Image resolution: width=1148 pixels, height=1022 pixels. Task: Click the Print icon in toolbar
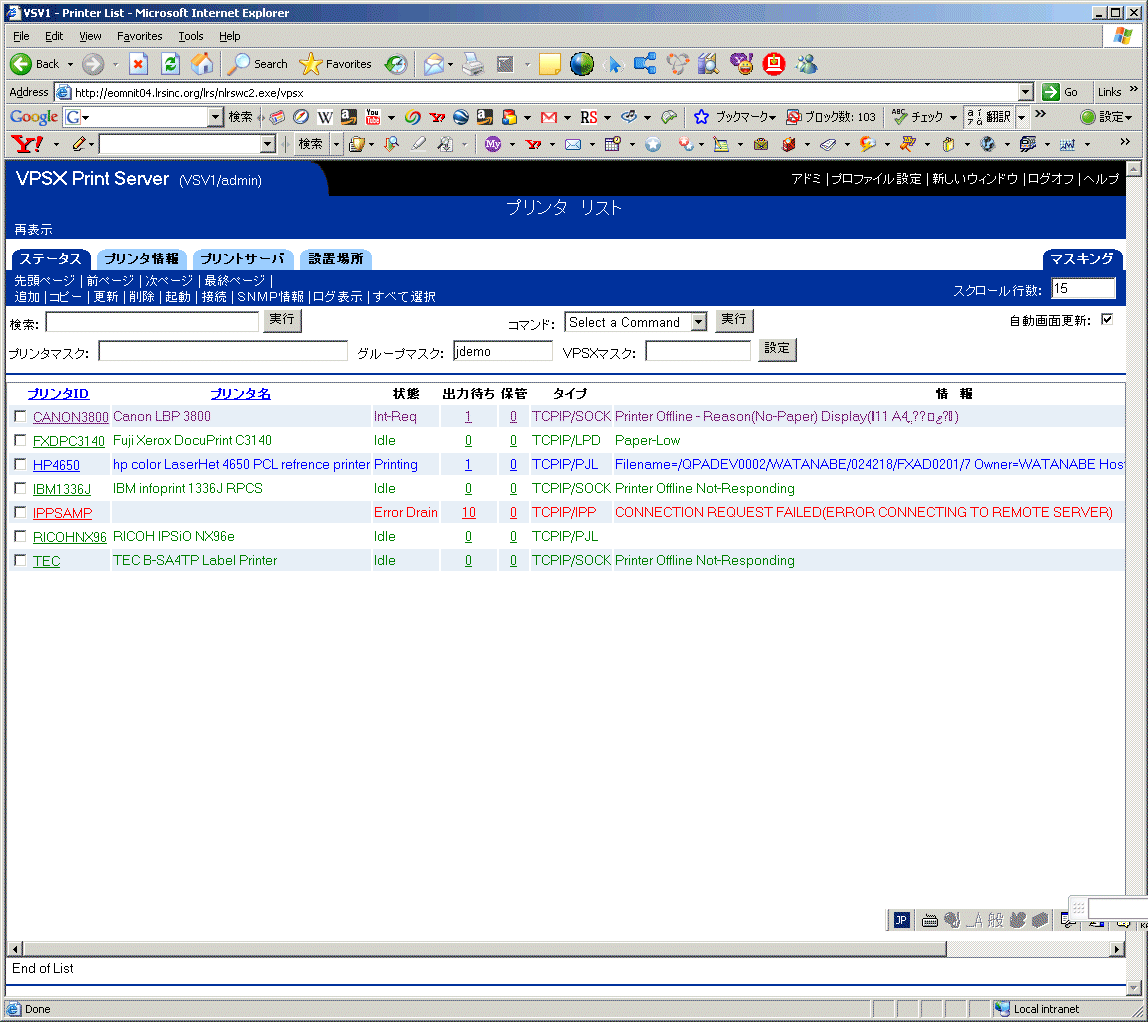click(472, 64)
